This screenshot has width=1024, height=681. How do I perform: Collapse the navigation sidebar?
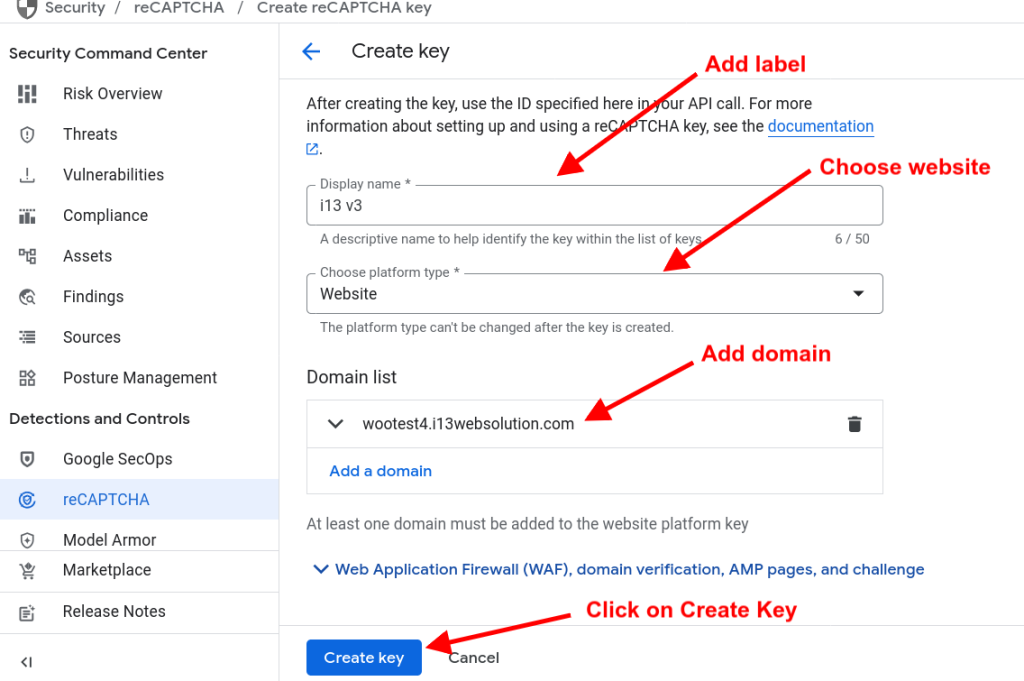click(x=27, y=661)
